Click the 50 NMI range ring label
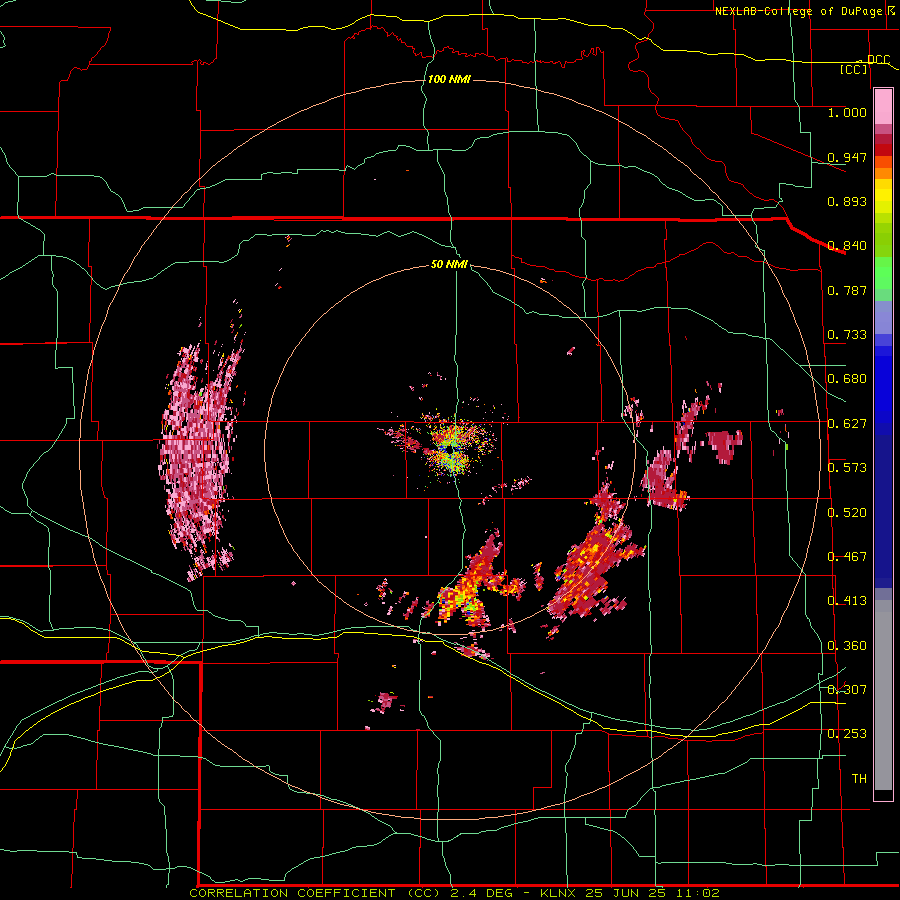Image resolution: width=900 pixels, height=900 pixels. [x=449, y=265]
